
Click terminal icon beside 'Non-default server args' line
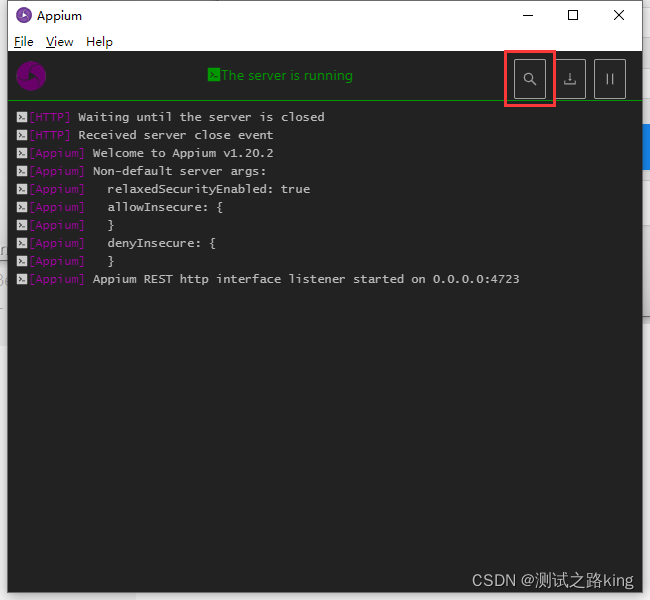tap(22, 171)
